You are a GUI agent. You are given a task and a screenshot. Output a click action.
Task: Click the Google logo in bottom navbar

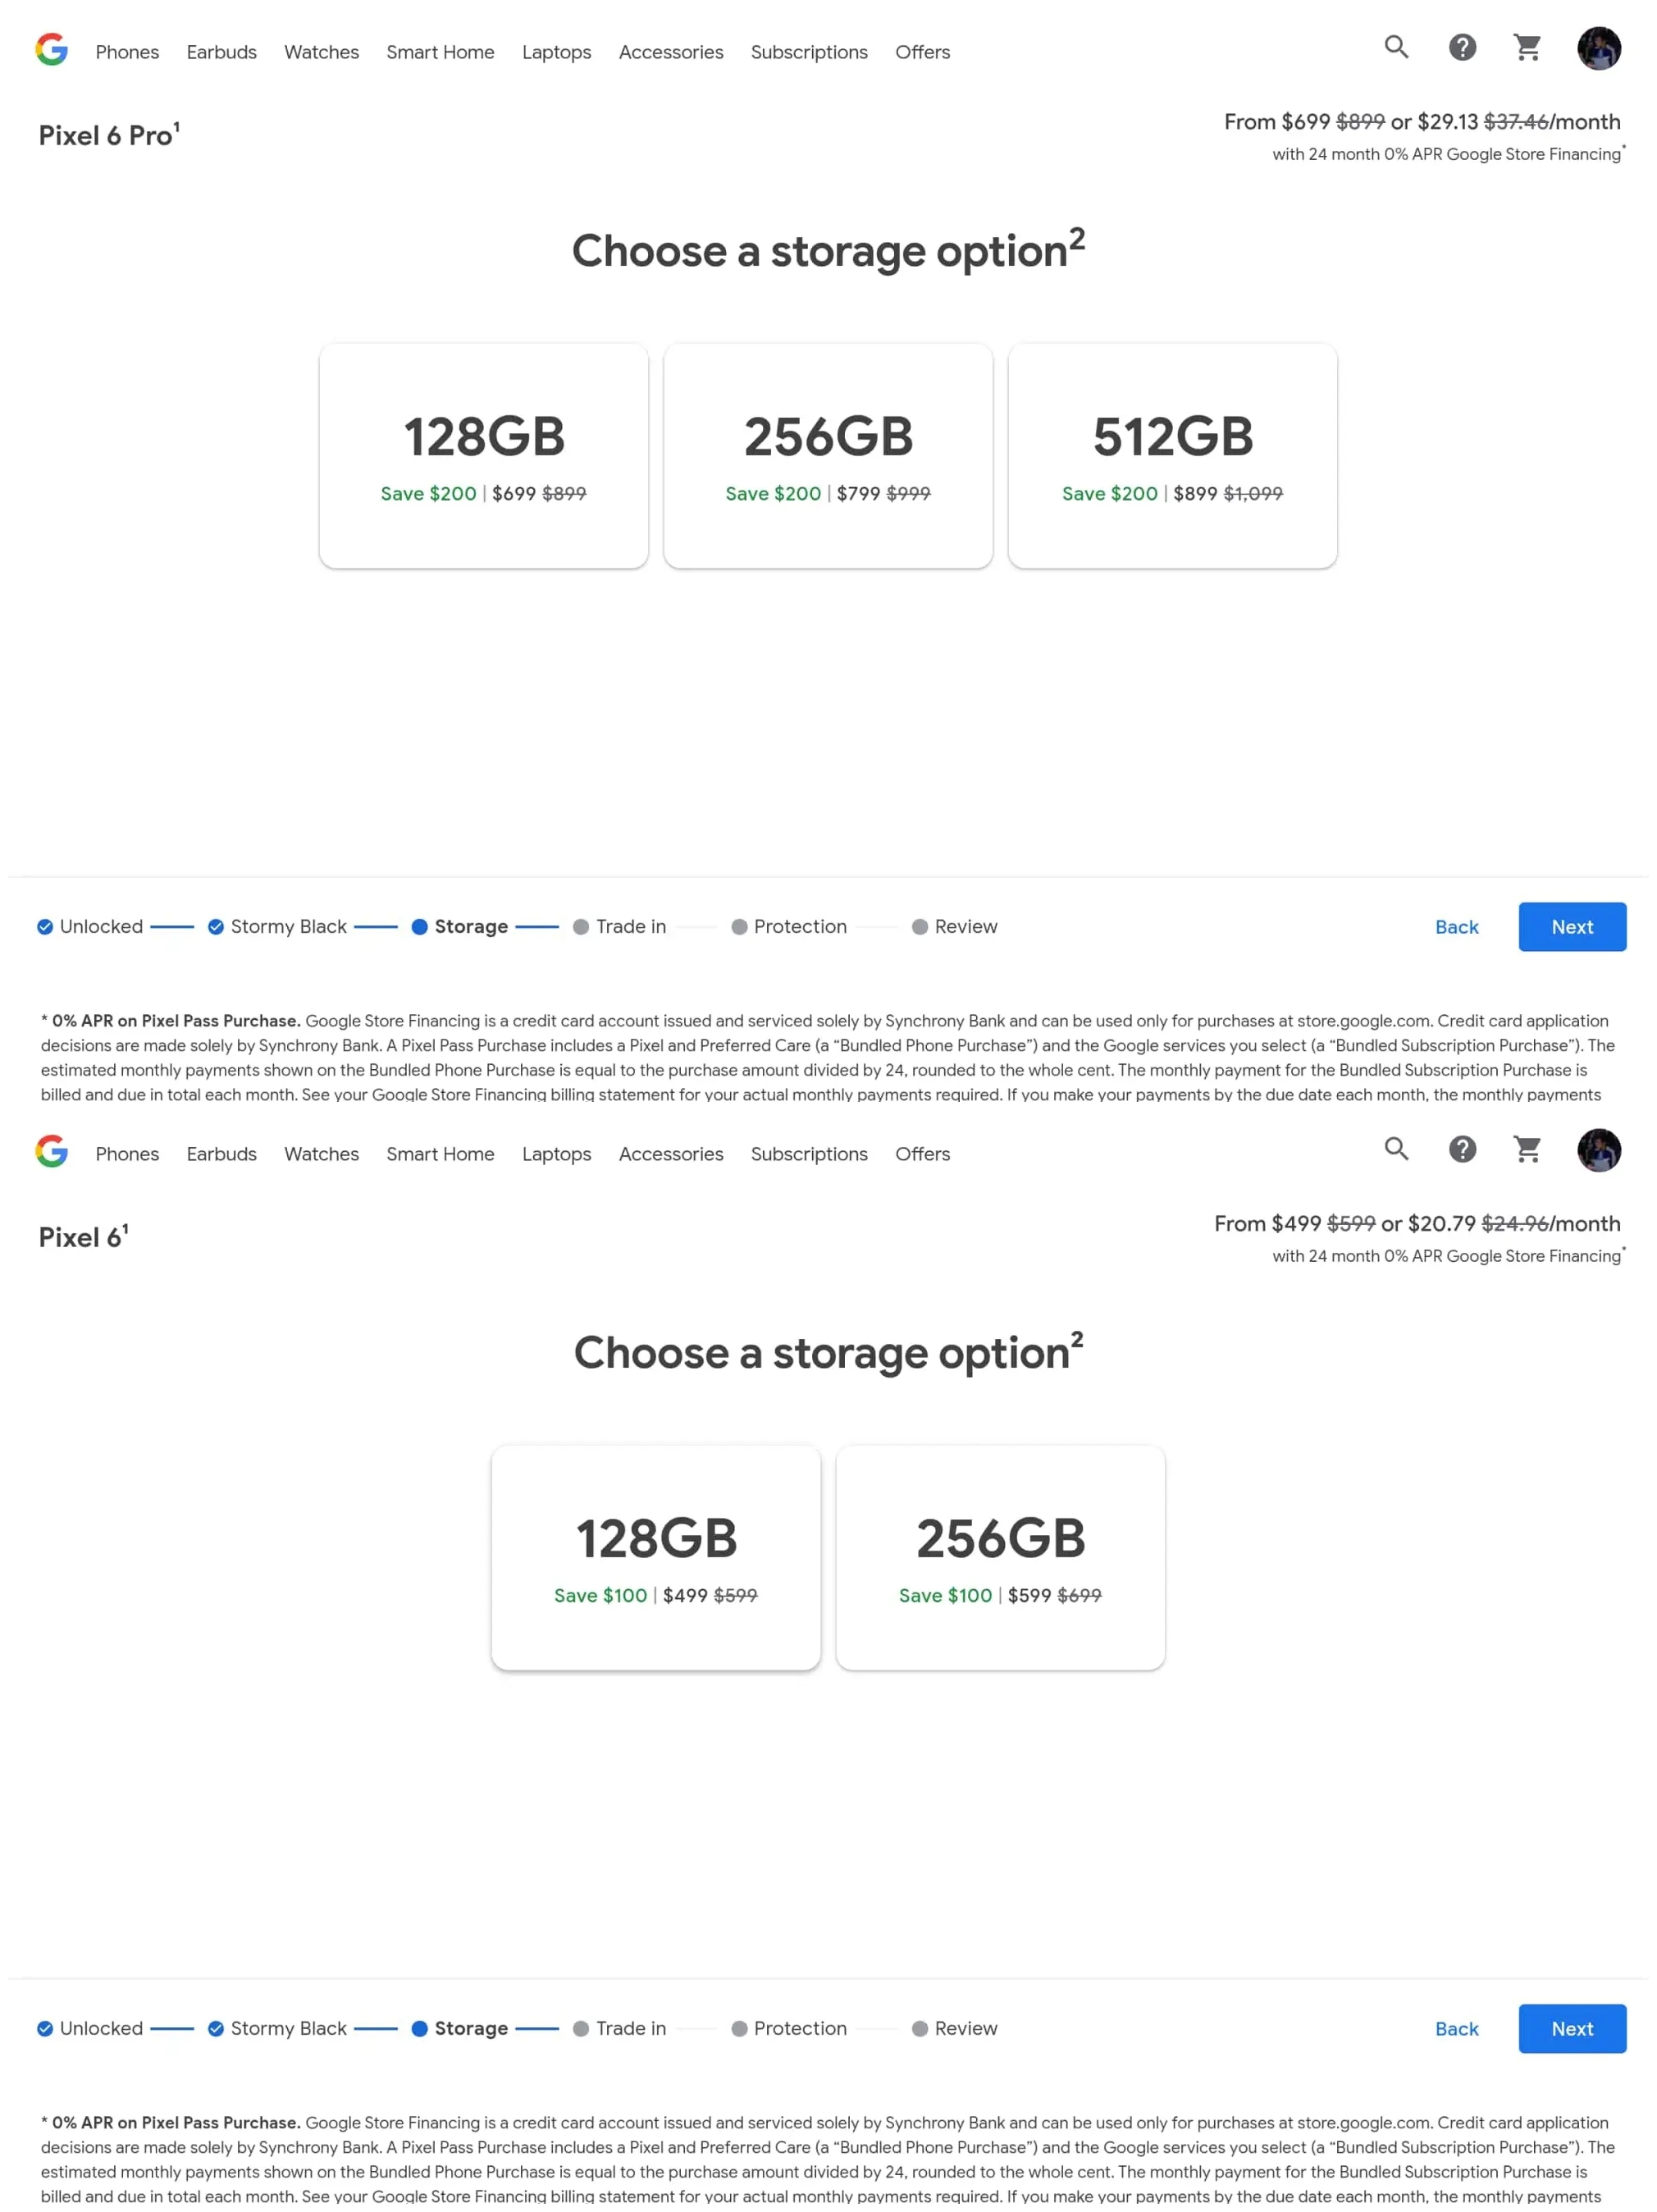pyautogui.click(x=51, y=1150)
